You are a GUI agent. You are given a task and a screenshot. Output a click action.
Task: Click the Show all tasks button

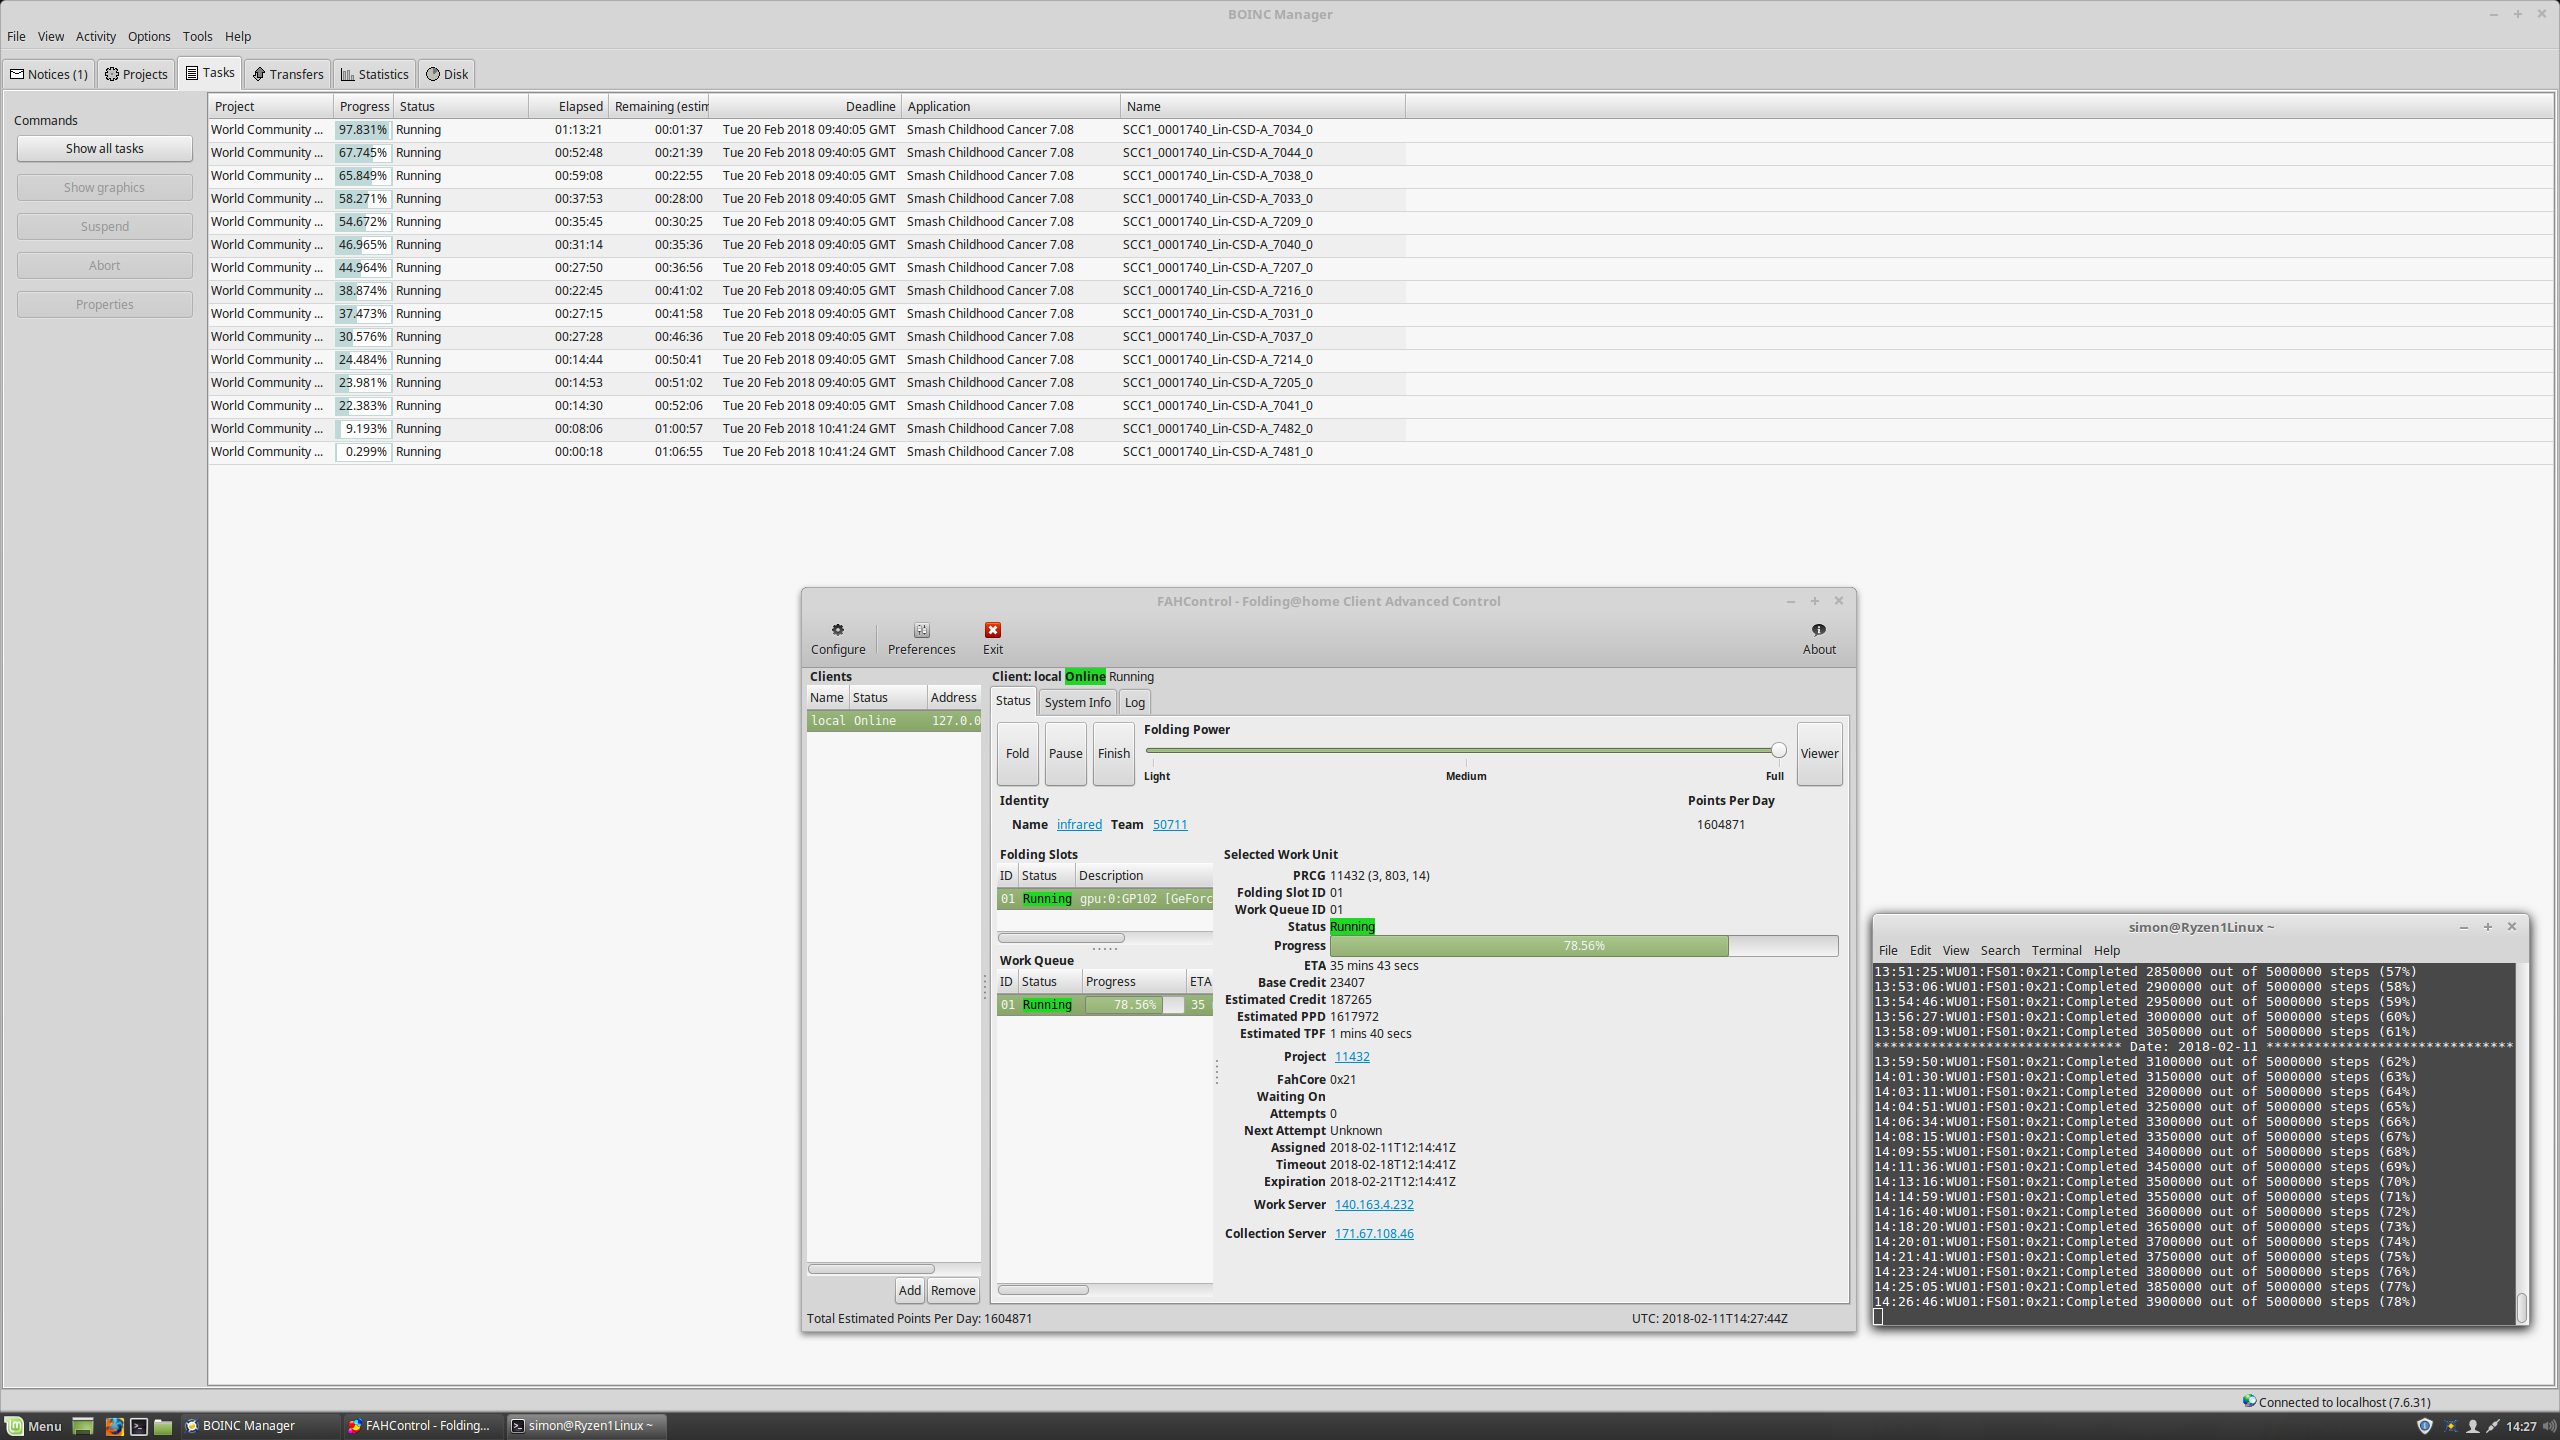(x=104, y=148)
